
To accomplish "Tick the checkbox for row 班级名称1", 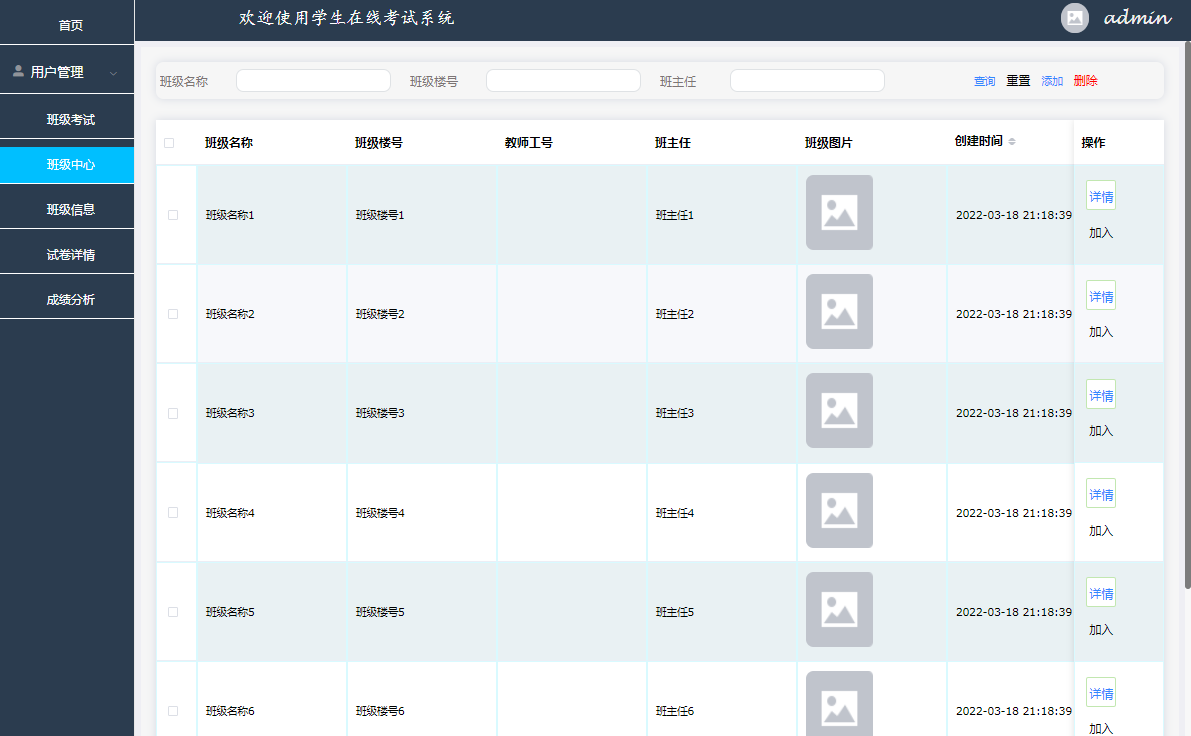I will [173, 215].
